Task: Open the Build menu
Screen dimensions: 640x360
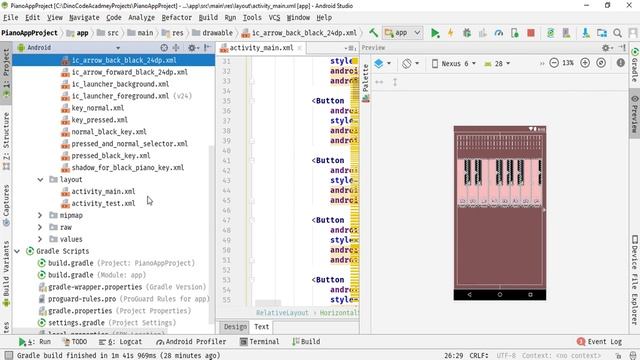Action: click(208, 18)
